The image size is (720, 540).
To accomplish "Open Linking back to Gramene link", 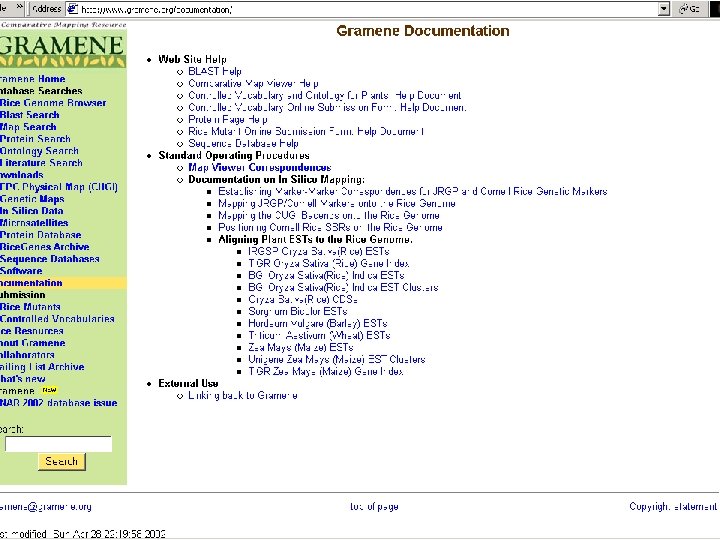I will (x=243, y=395).
